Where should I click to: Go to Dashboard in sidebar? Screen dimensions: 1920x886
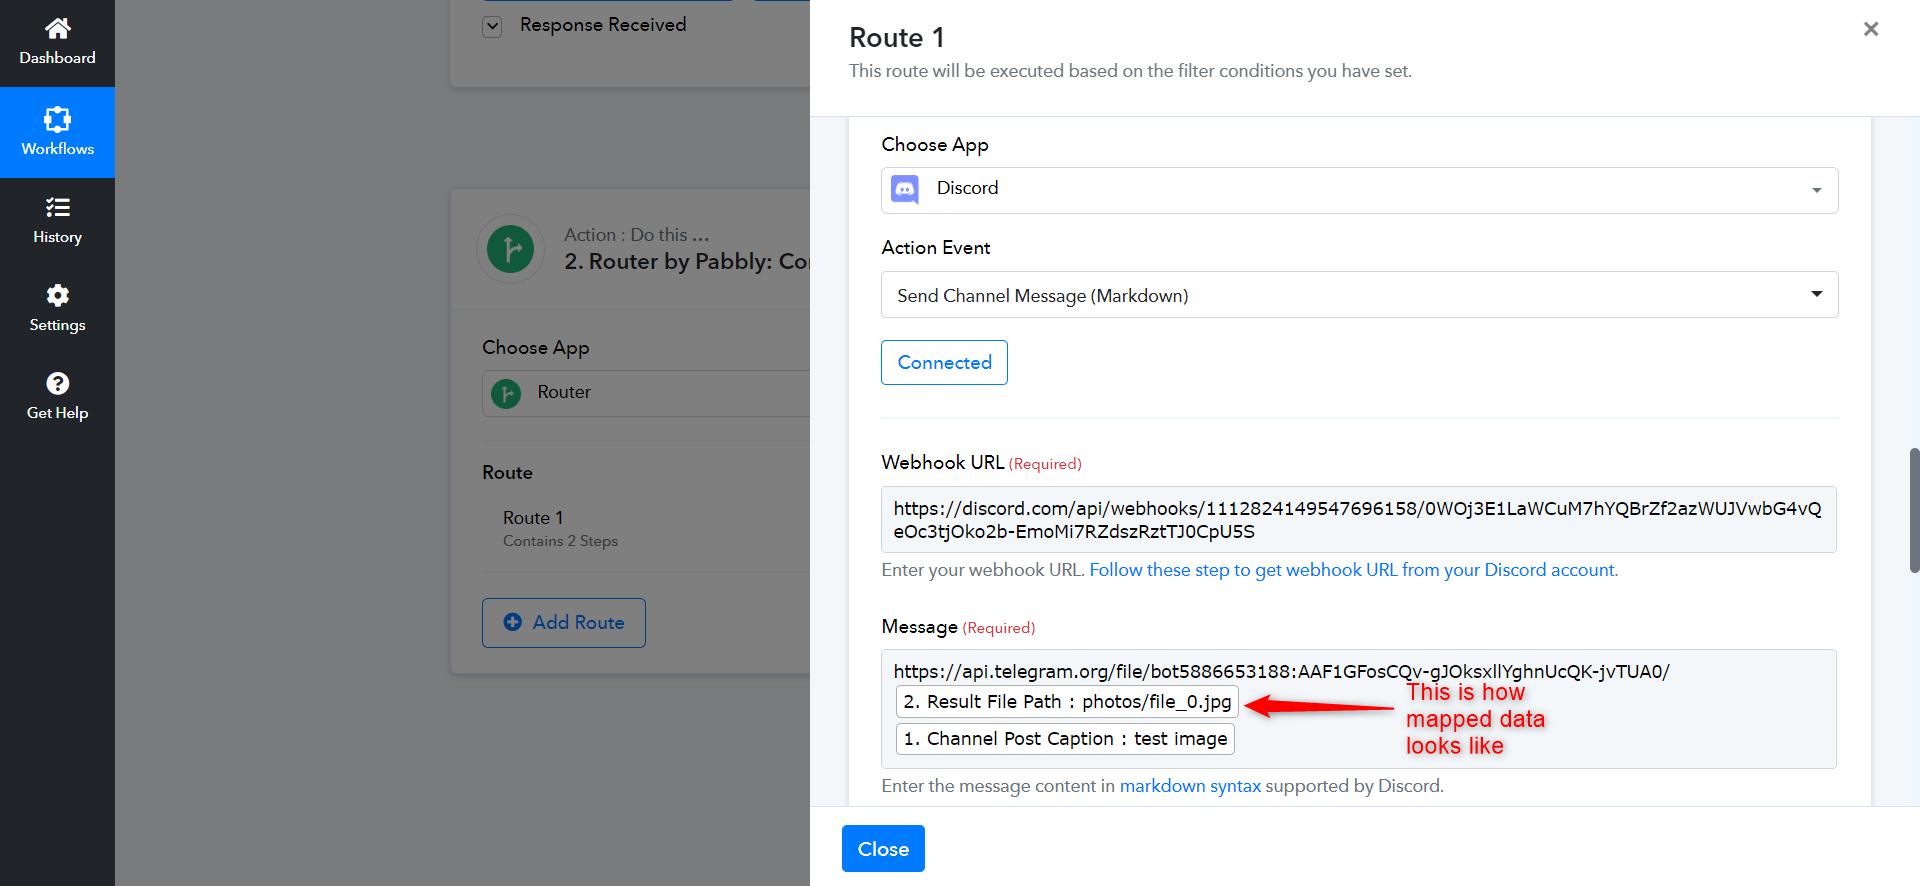coord(58,43)
